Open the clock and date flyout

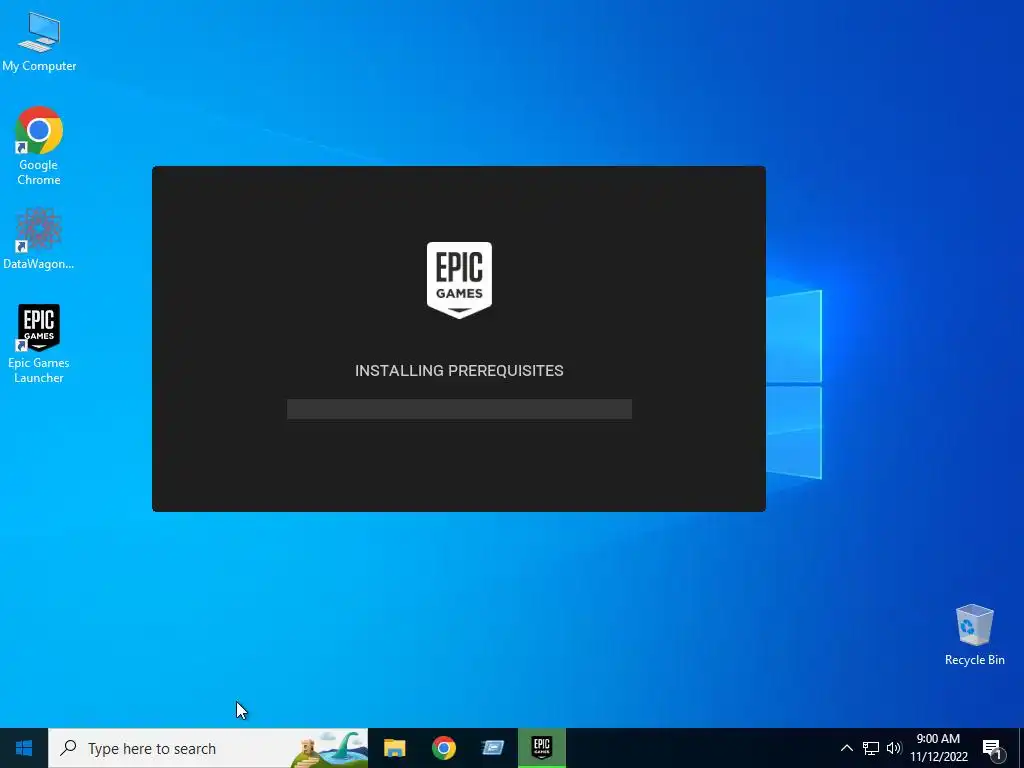[939, 748]
